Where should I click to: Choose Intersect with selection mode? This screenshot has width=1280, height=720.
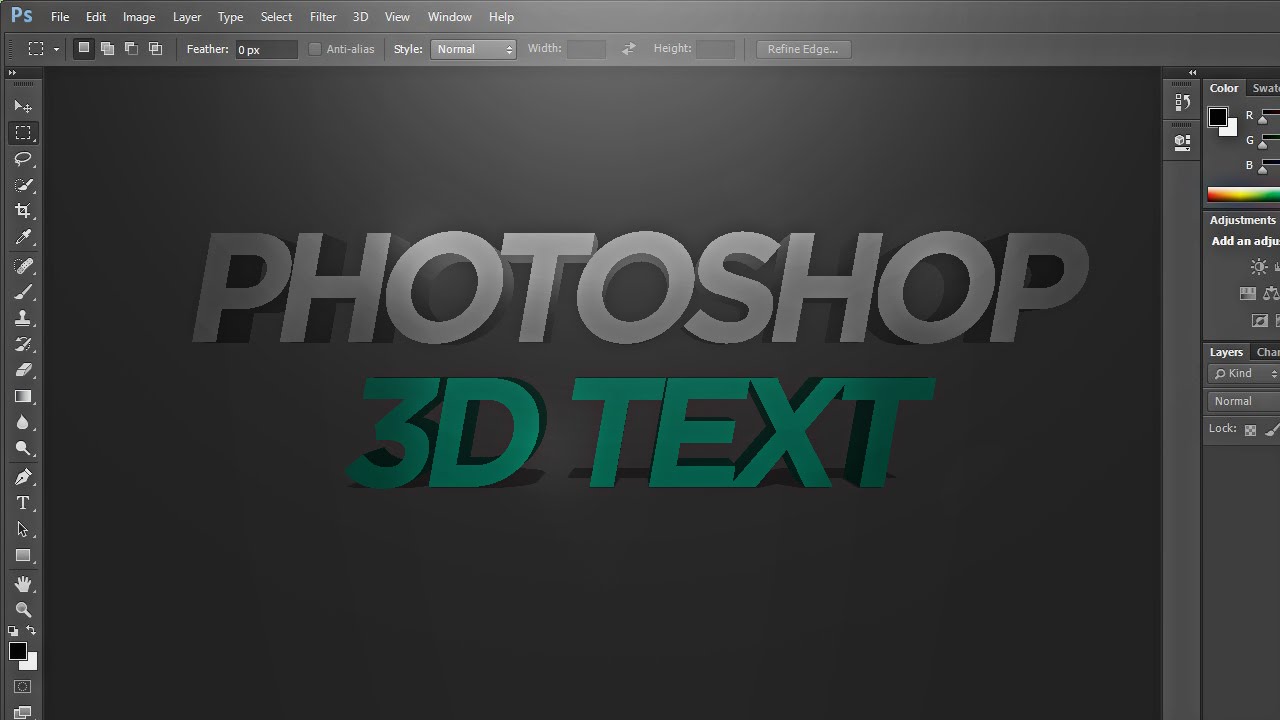(155, 48)
